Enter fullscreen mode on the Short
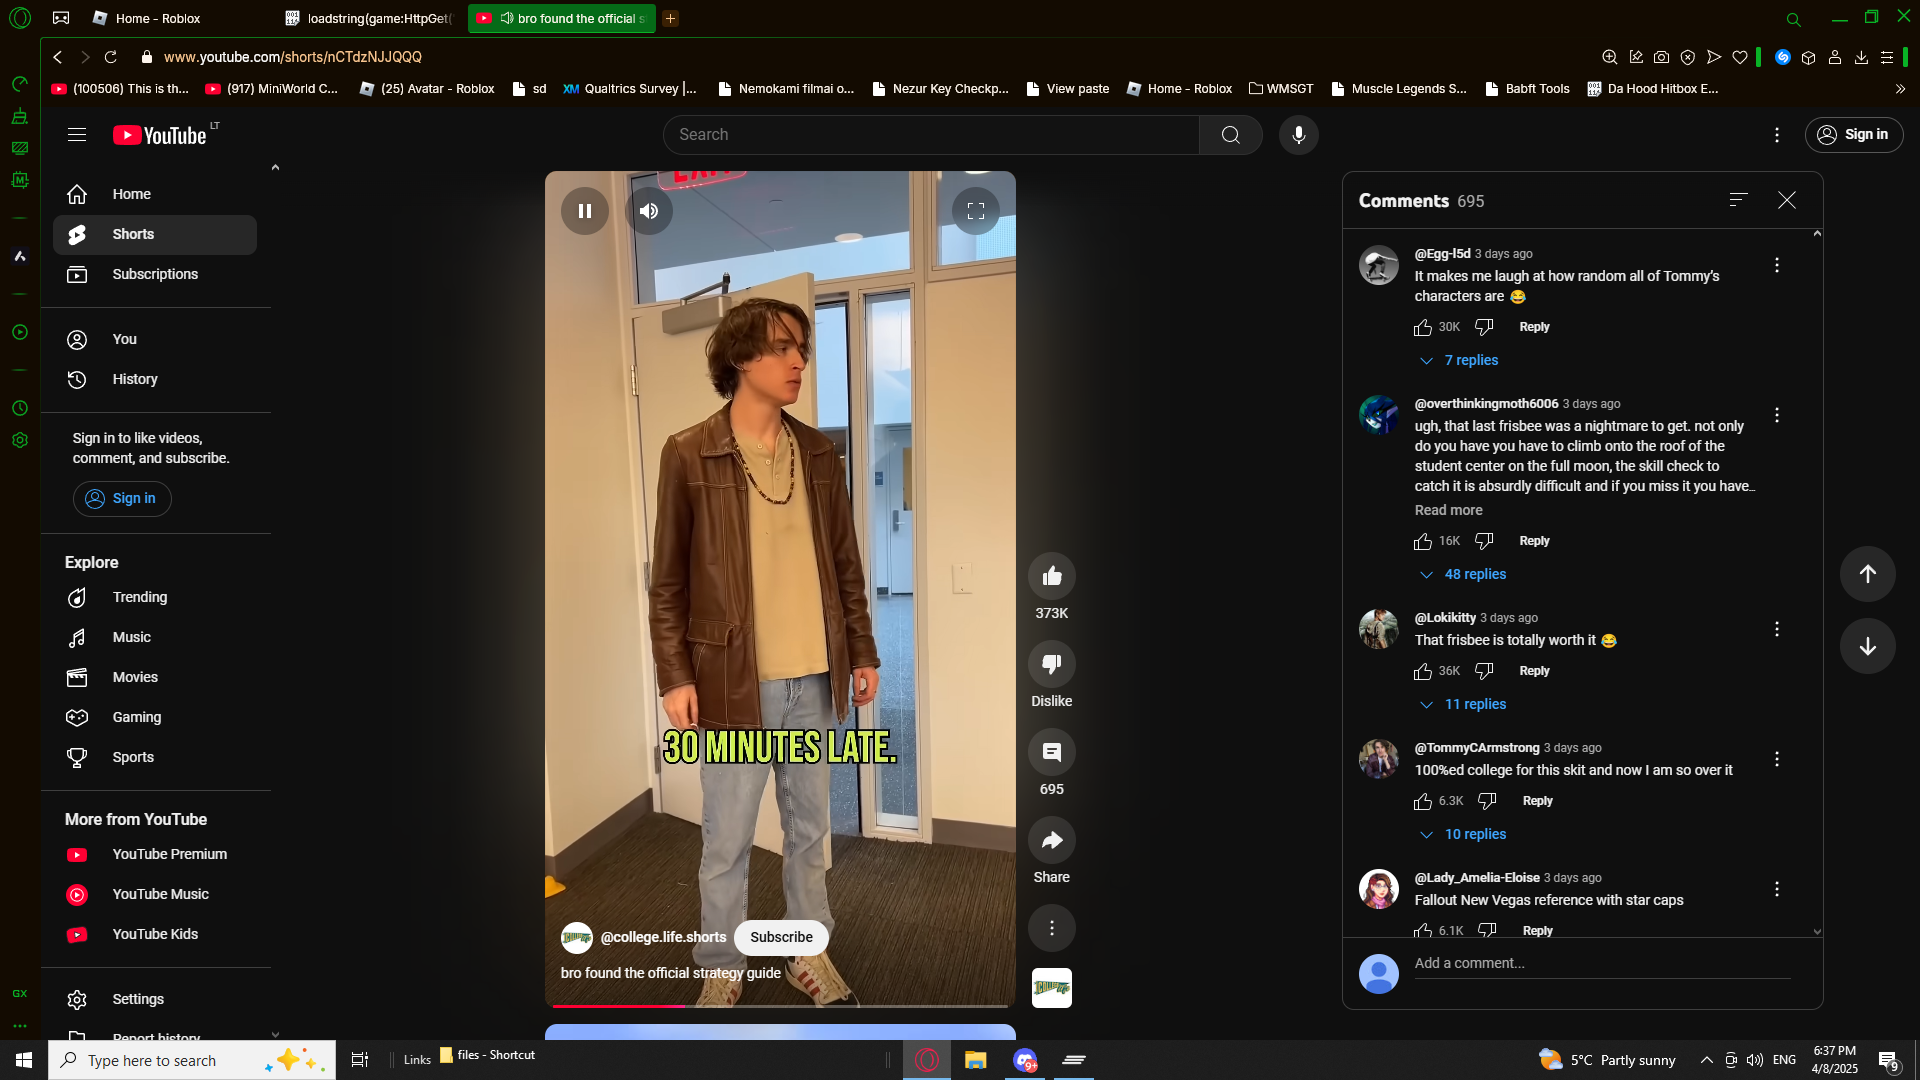The height and width of the screenshot is (1080, 1920). click(x=975, y=211)
